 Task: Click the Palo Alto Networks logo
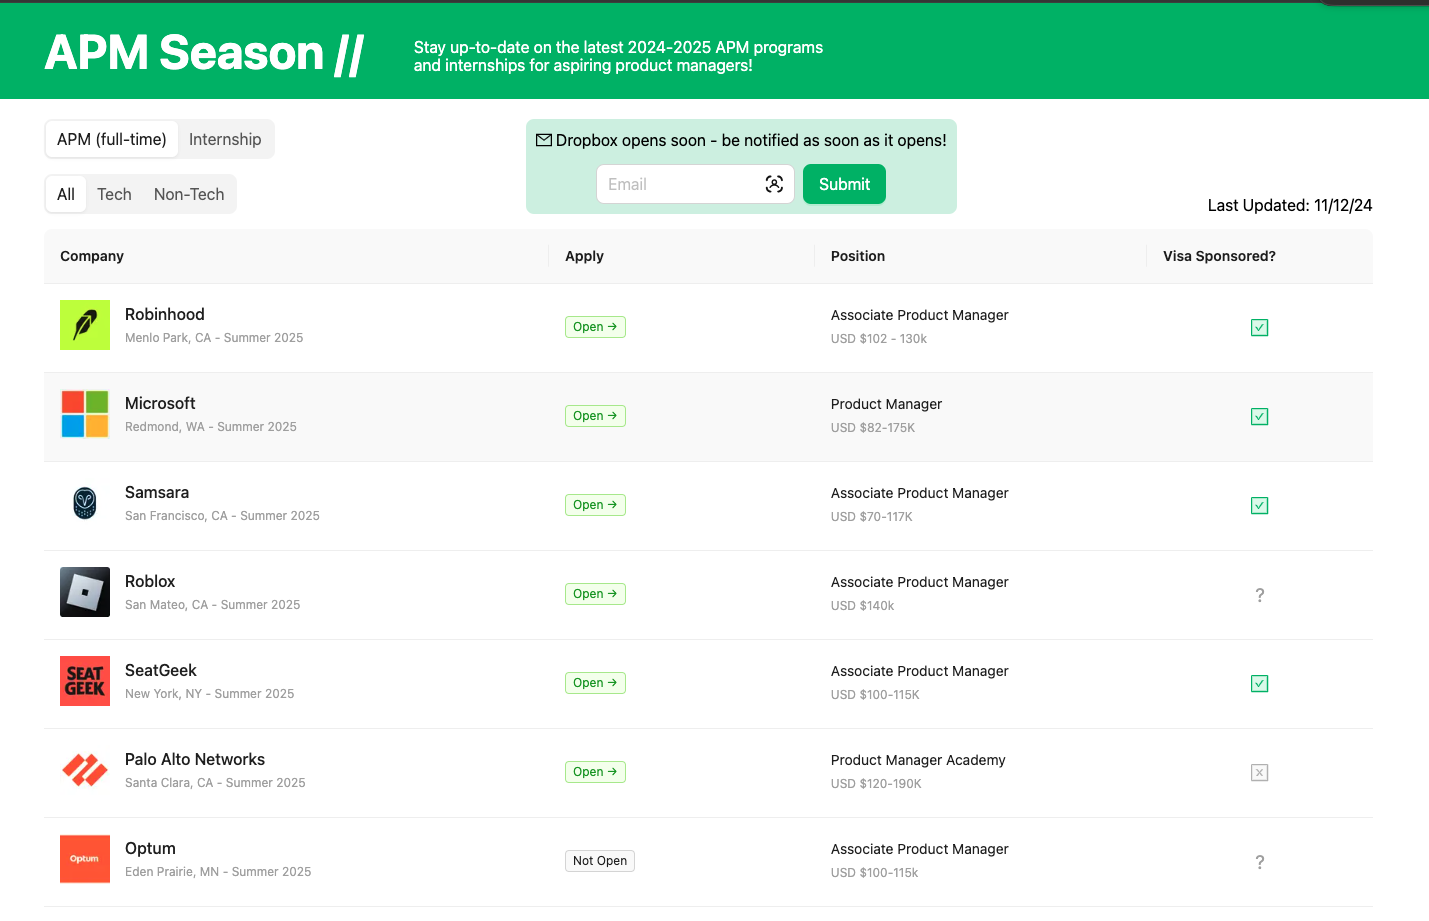pos(85,770)
